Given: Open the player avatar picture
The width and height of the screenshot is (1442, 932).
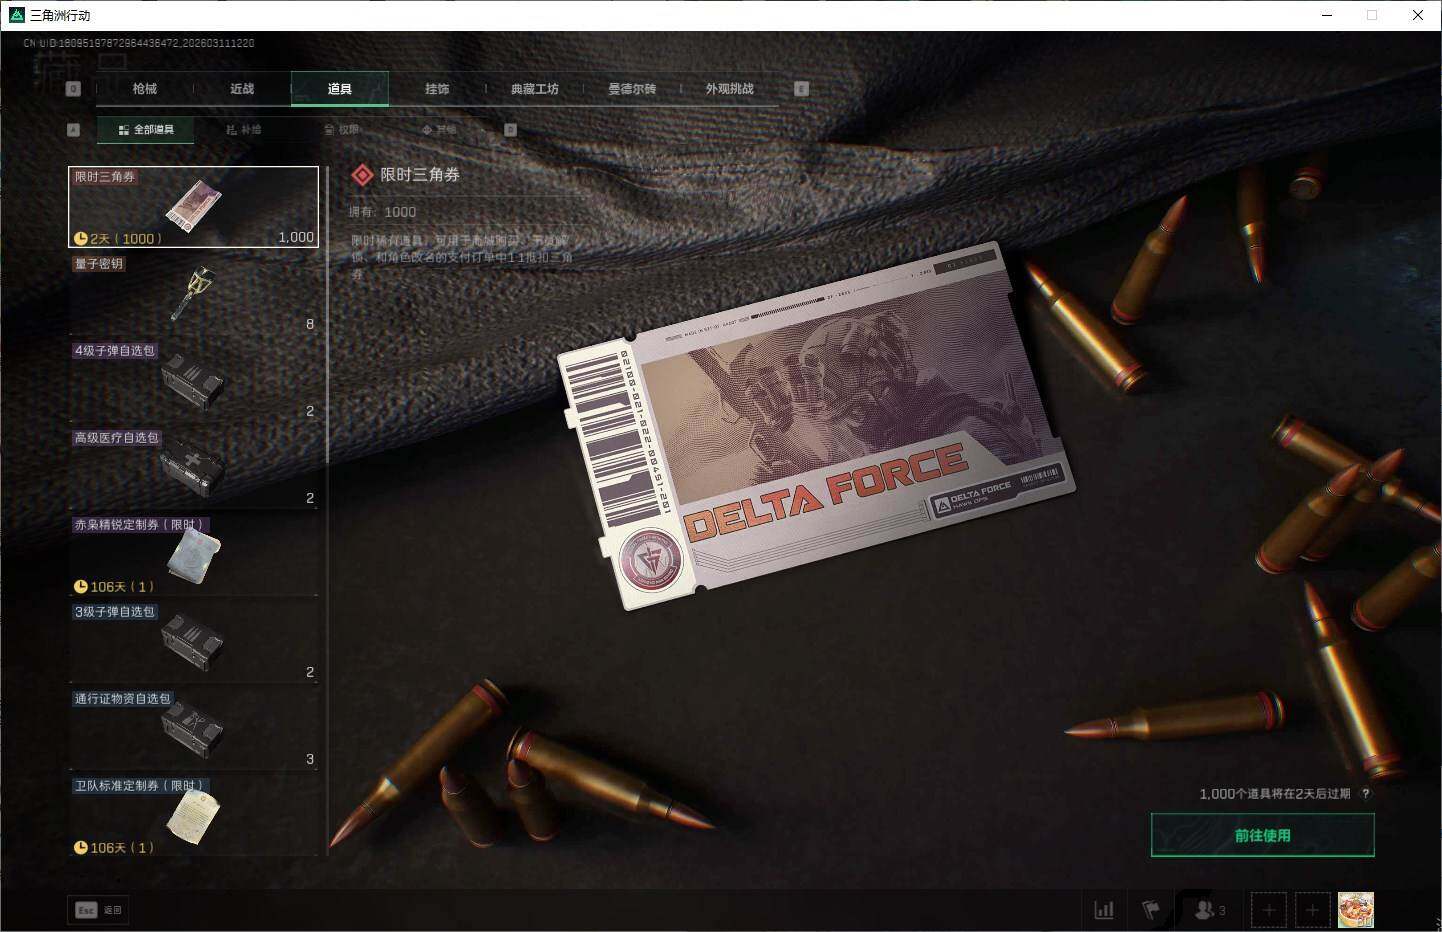Looking at the screenshot, I should coord(1356,910).
